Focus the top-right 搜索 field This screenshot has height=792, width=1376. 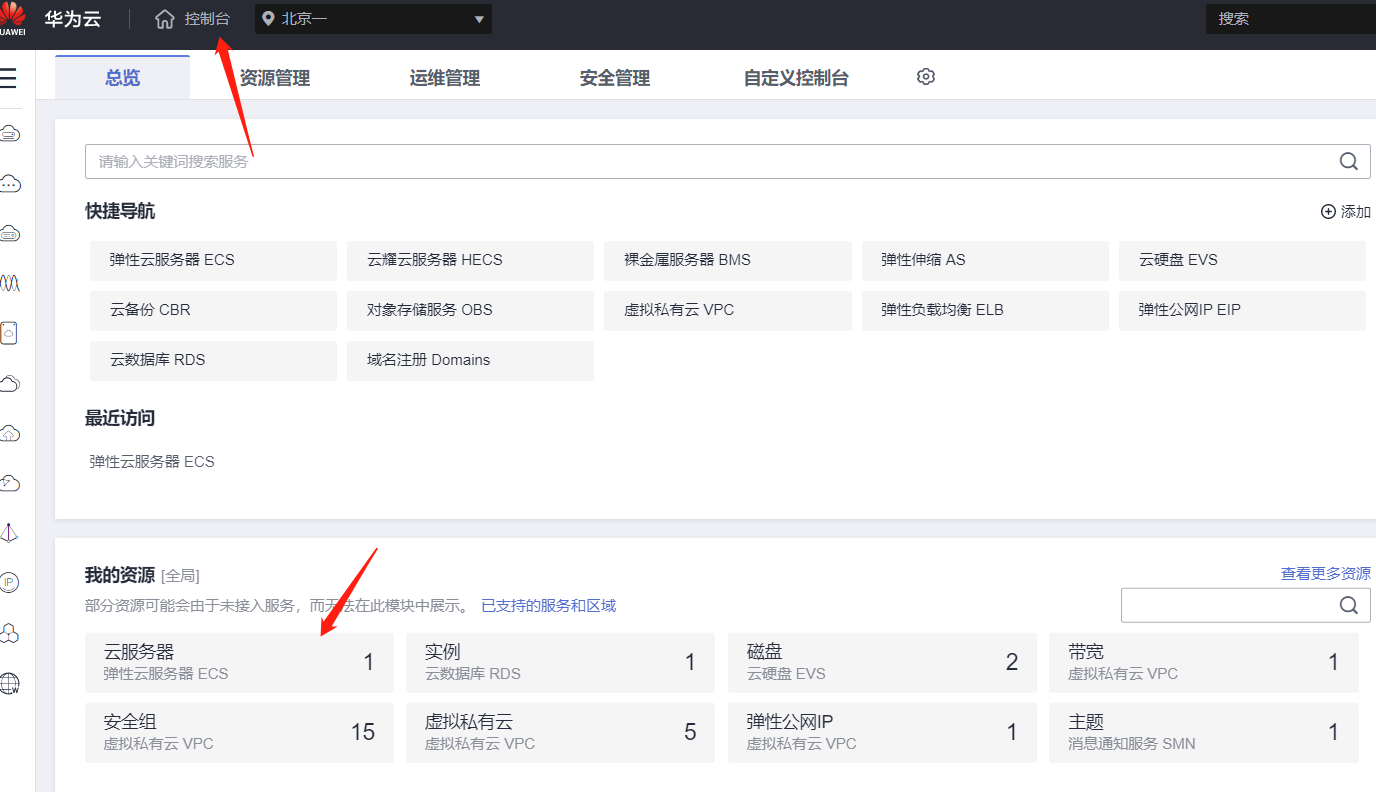pos(1290,18)
